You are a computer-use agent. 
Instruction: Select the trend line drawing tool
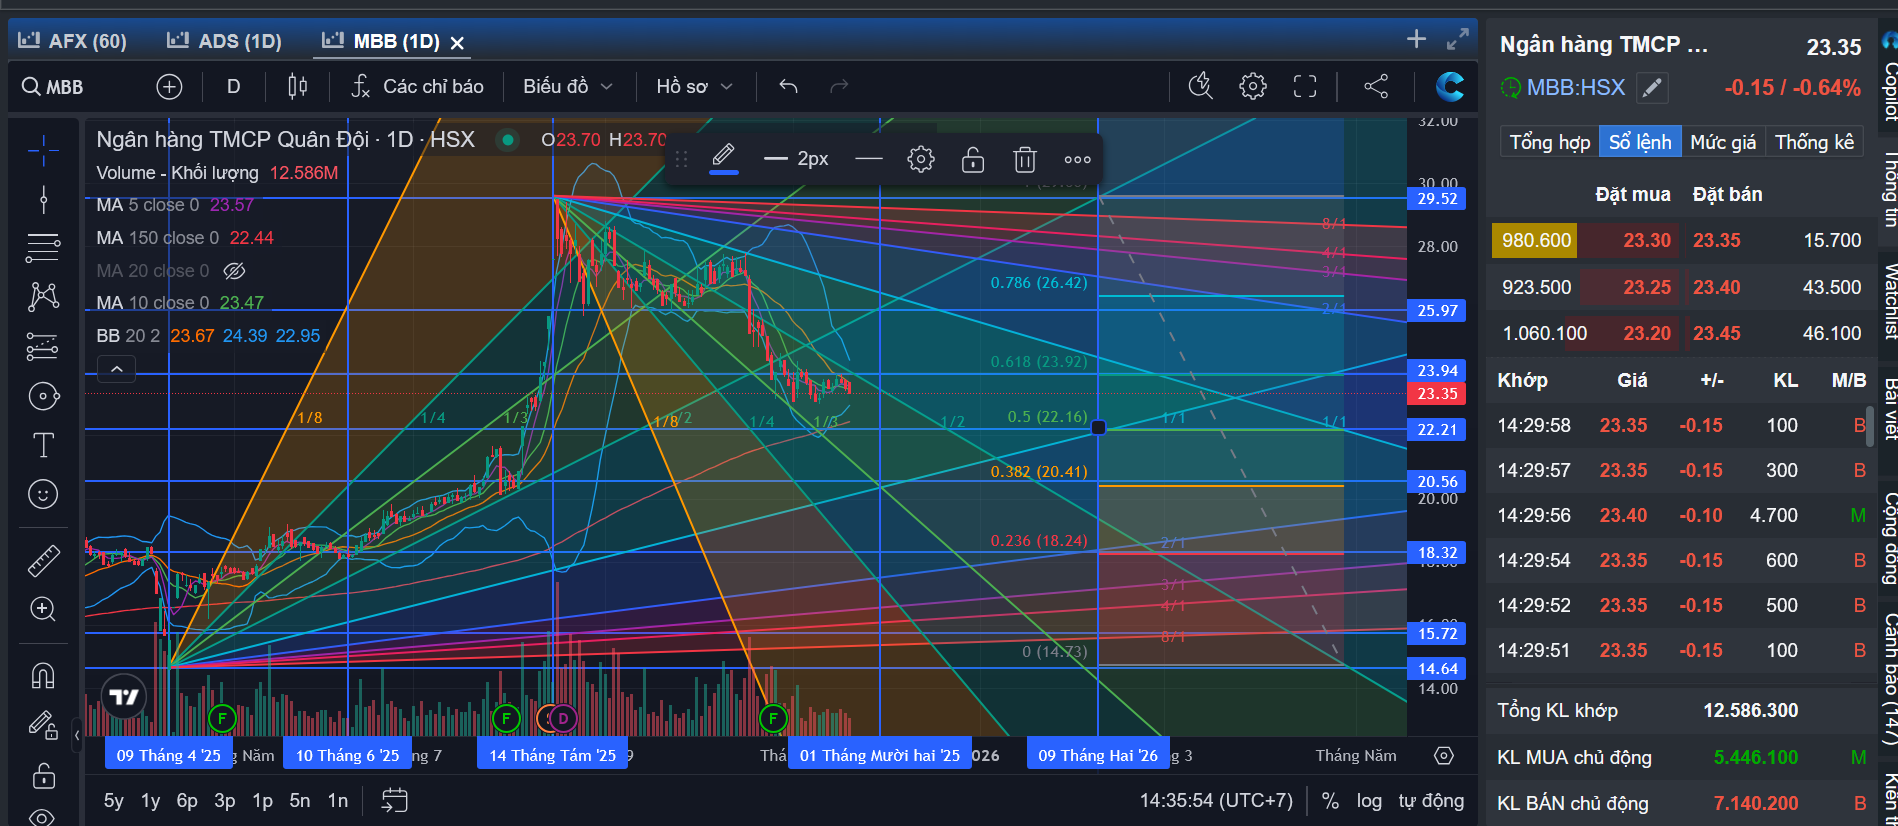click(x=43, y=199)
